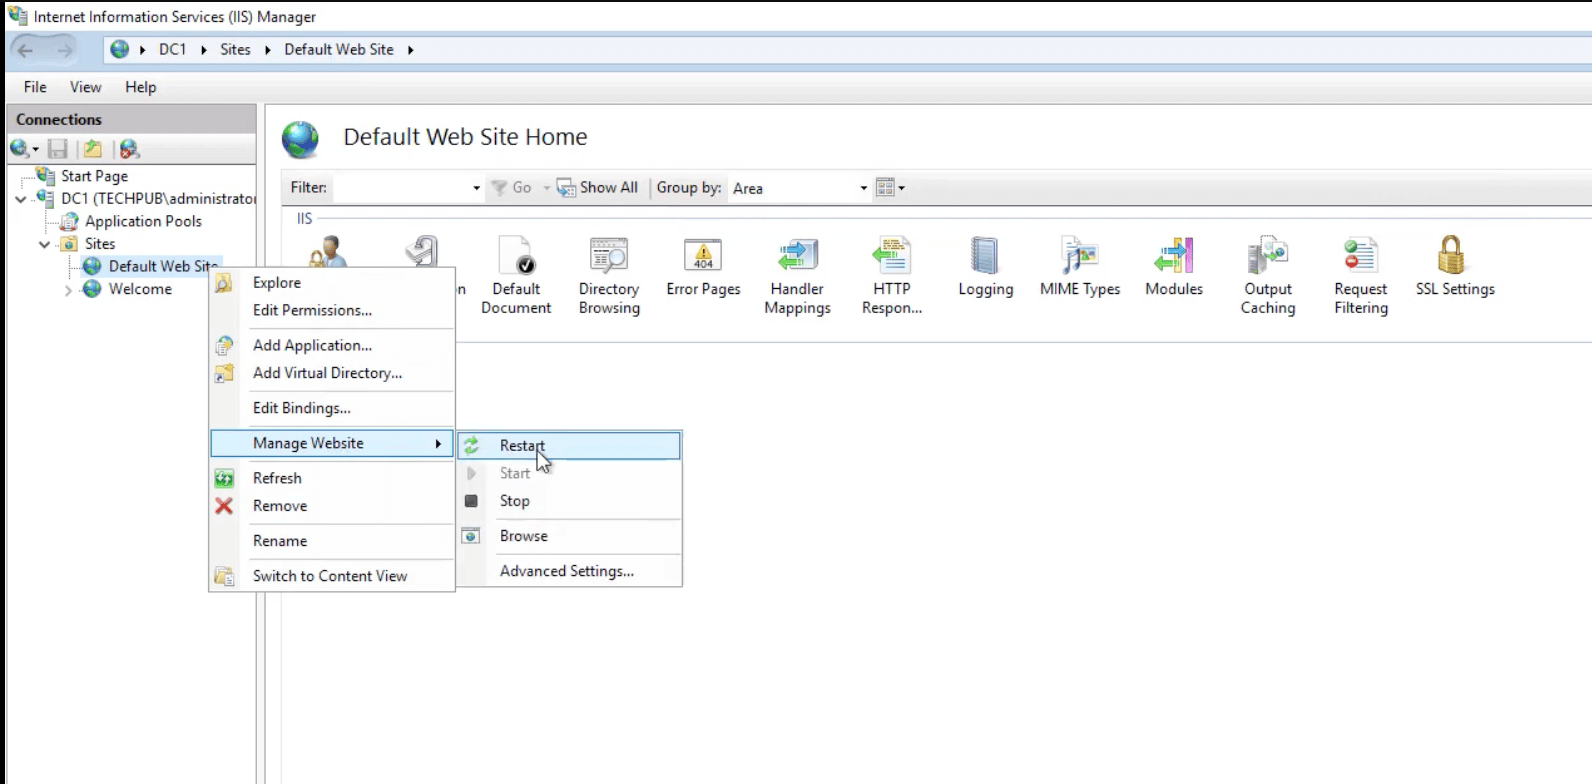Select the Welcome site in tree
Viewport: 1592px width, 784px height.
[140, 290]
